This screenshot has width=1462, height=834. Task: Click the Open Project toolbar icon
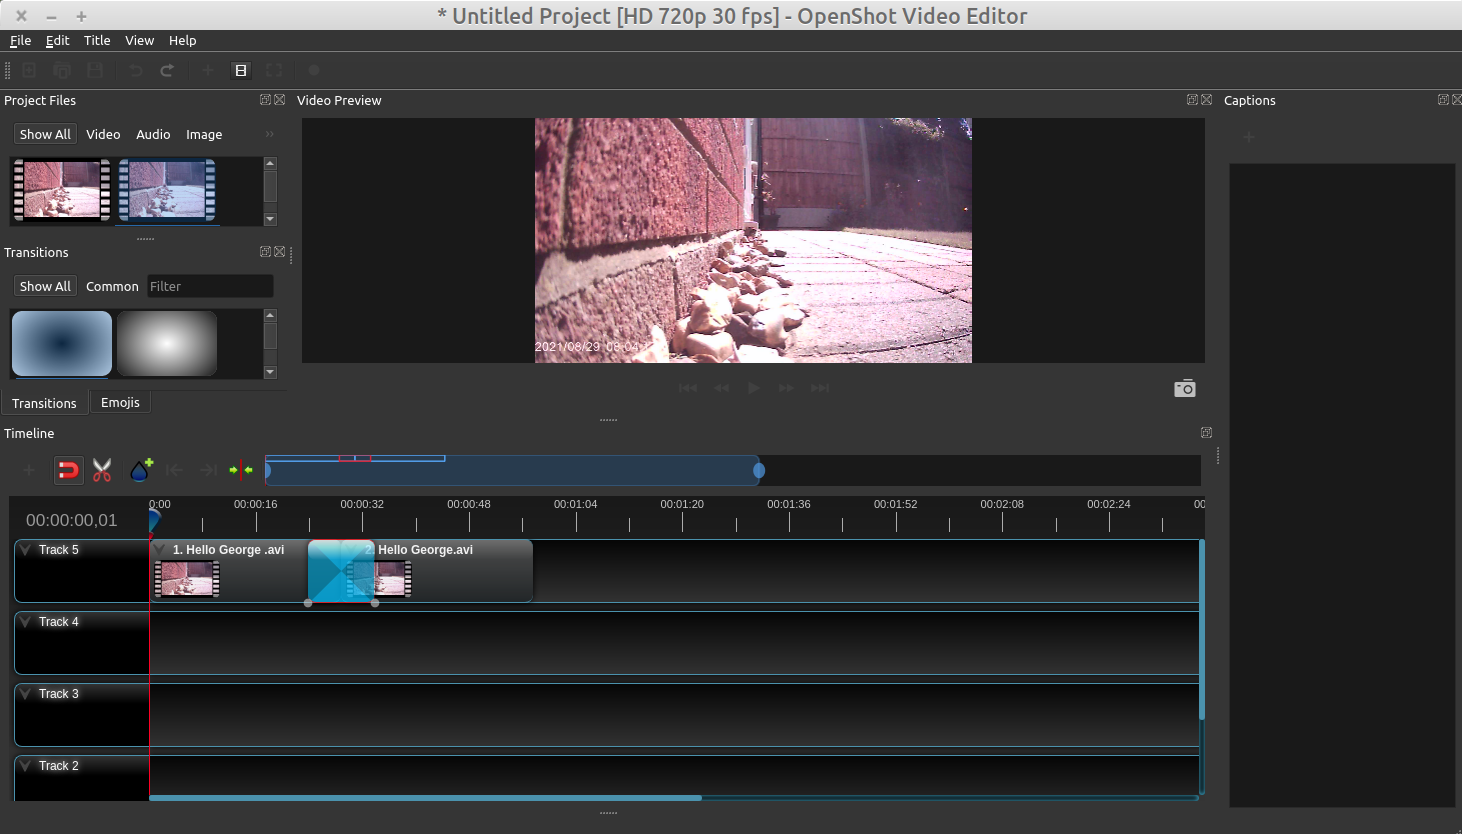[62, 70]
